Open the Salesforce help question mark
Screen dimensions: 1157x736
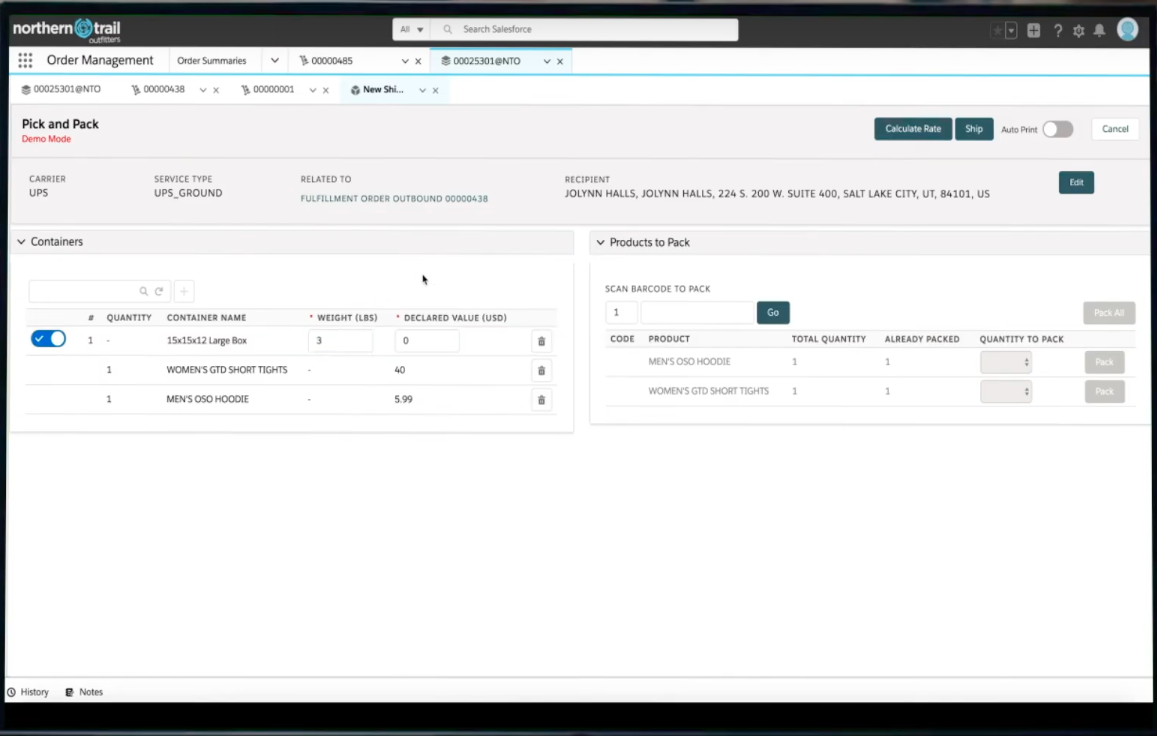click(1057, 30)
